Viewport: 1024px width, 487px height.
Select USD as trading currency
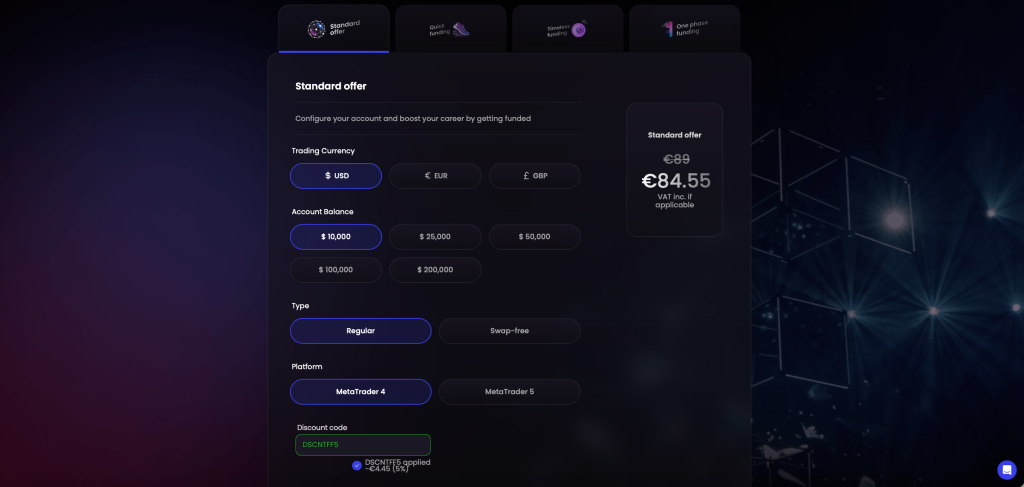coord(336,176)
